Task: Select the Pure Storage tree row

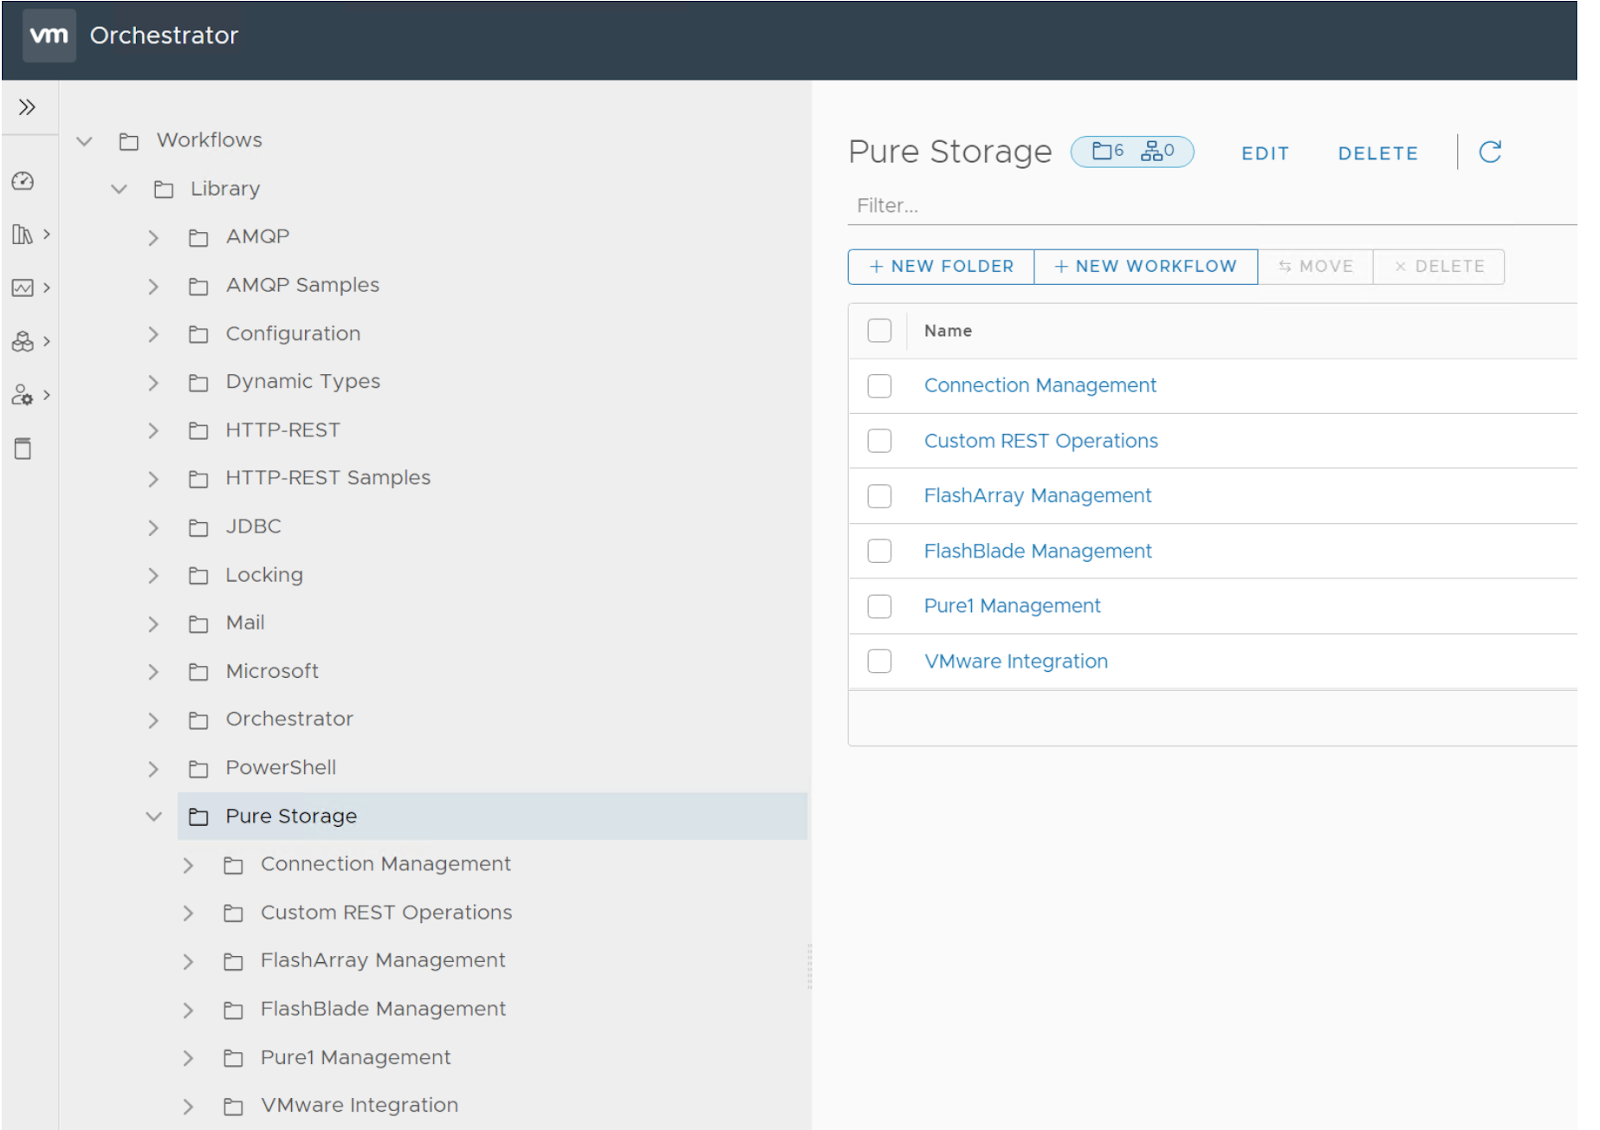Action: tap(492, 816)
